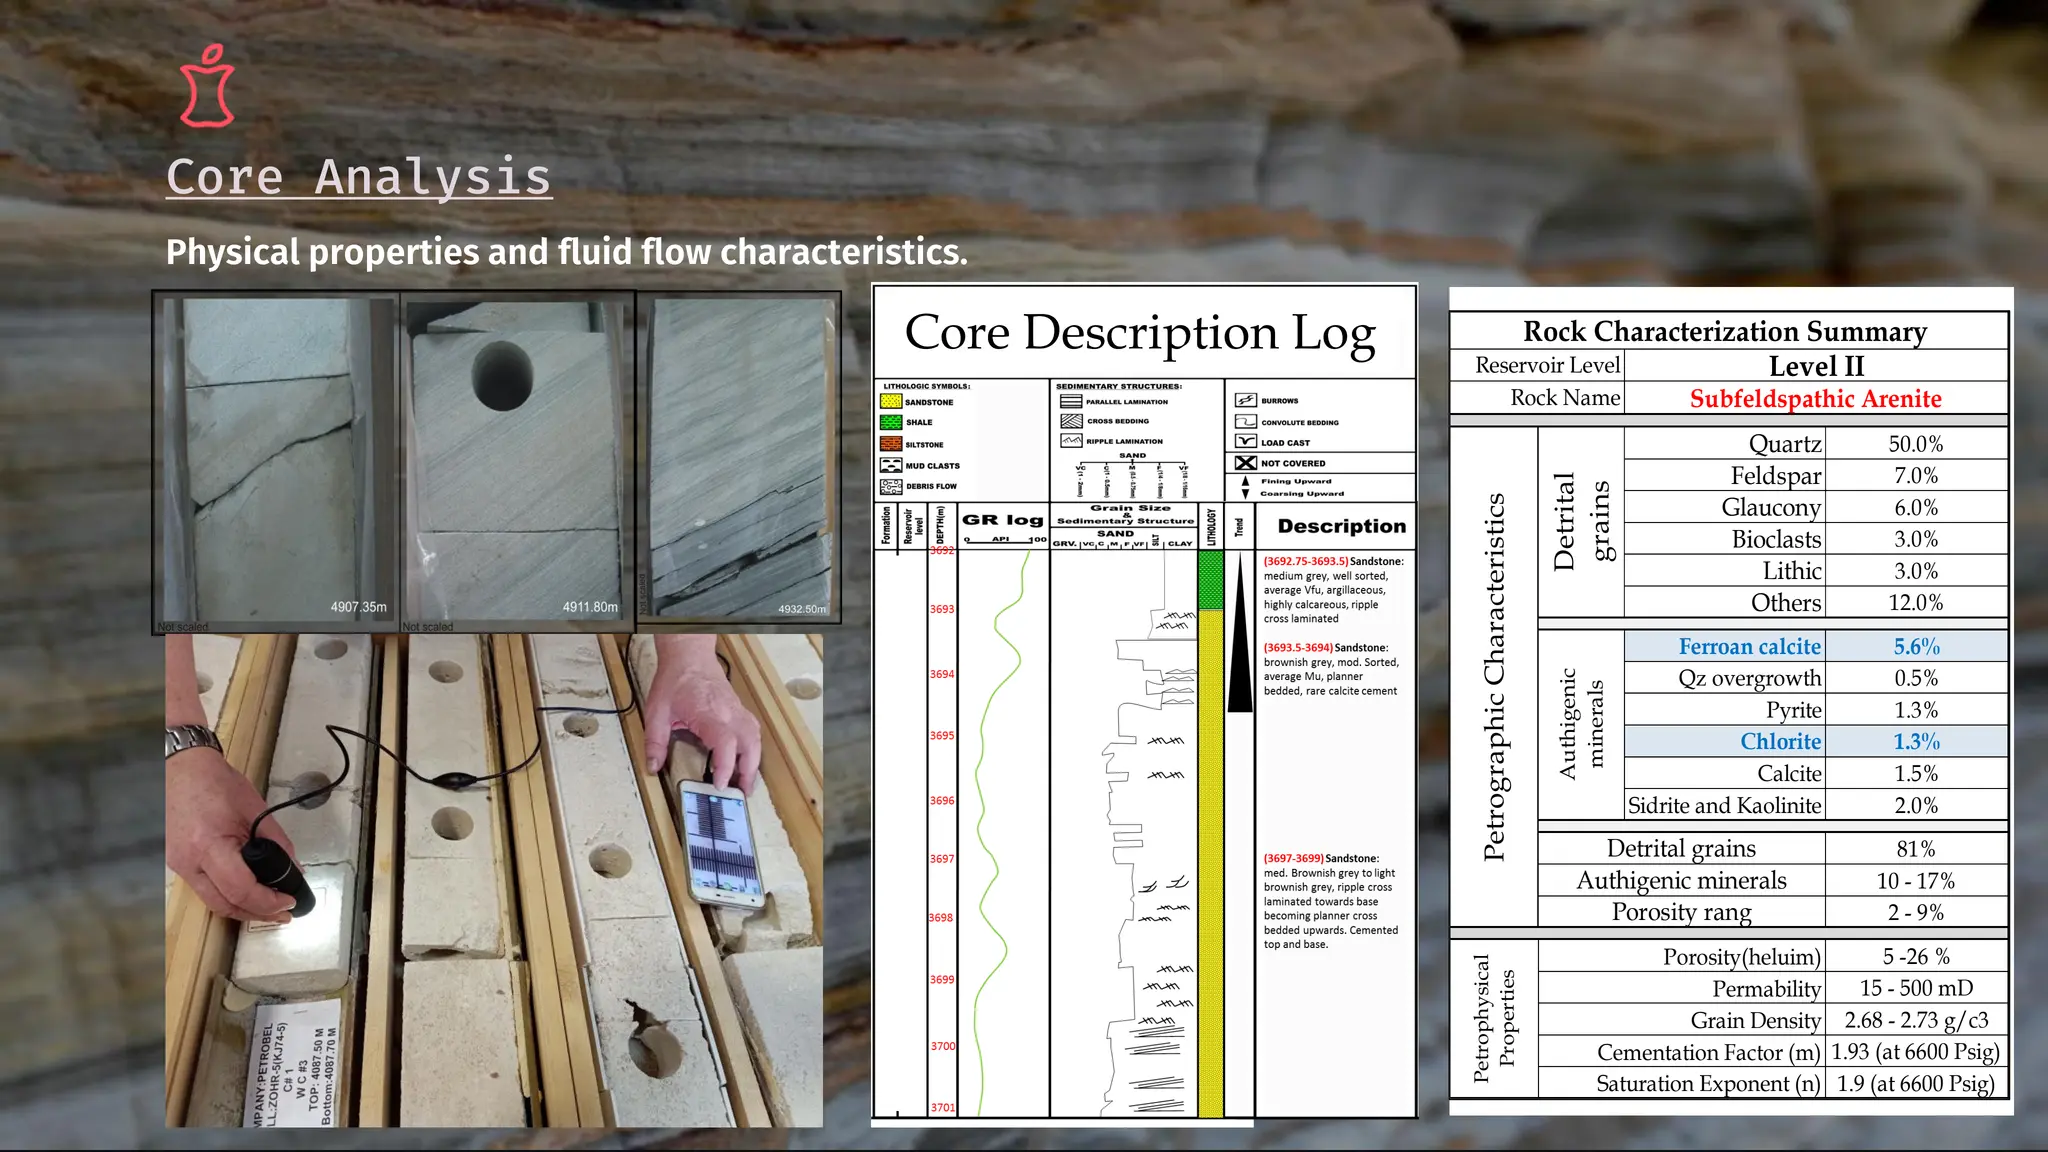Select the red Subfeldspathic Arenite rock name
Viewport: 2048px width, 1152px height.
(x=1816, y=399)
